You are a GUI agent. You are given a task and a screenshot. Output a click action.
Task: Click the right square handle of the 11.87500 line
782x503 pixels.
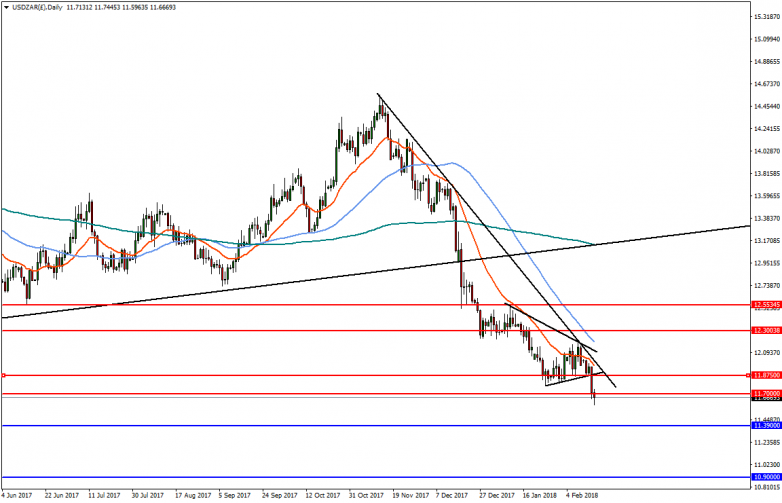tap(748, 375)
